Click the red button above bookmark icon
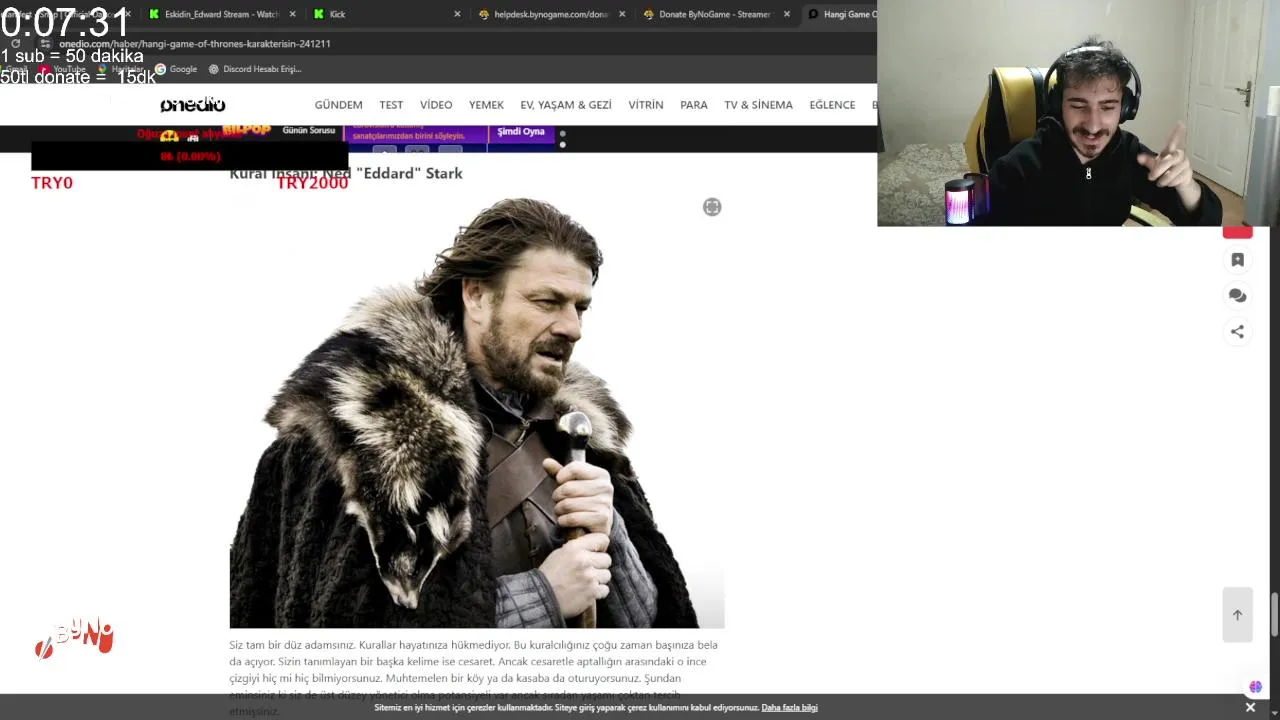The image size is (1280, 720). [1237, 233]
